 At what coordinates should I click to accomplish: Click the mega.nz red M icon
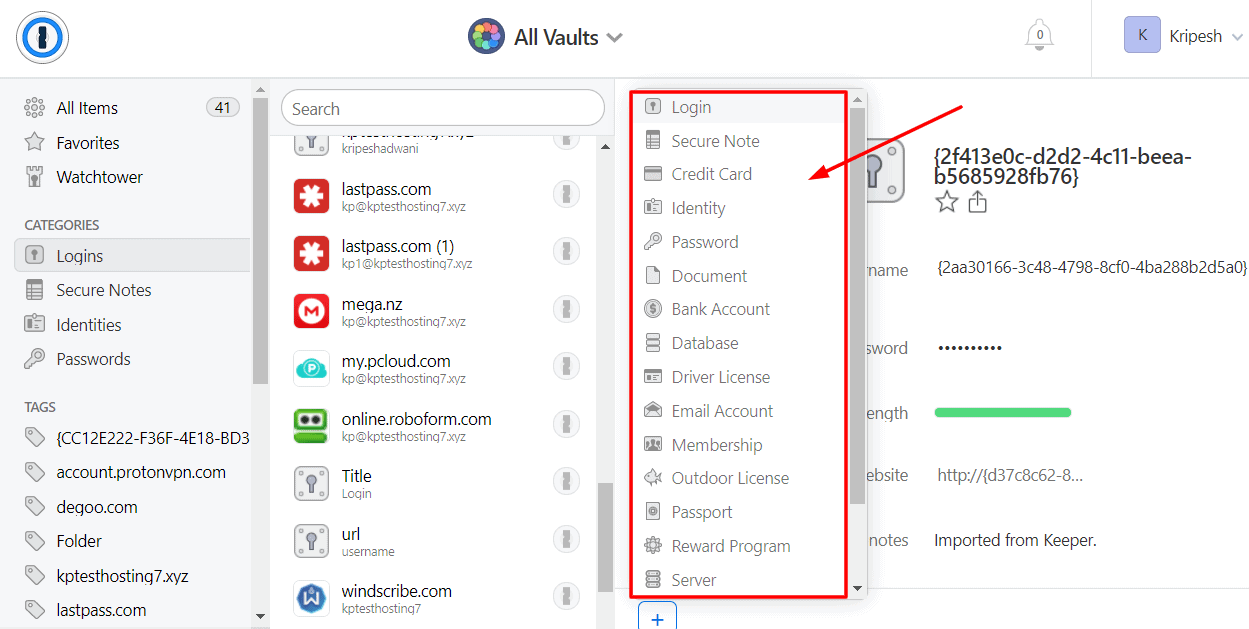click(312, 311)
